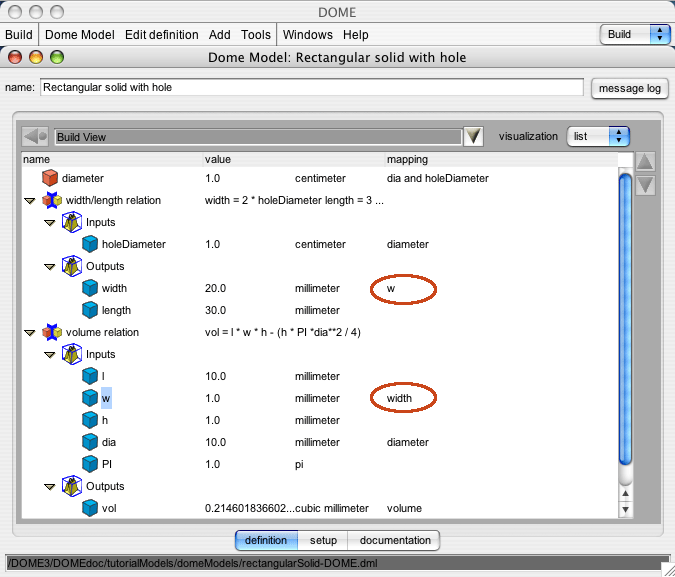Image resolution: width=675 pixels, height=577 pixels.
Task: Click the width/length relation icon
Action: pyautogui.click(x=52, y=200)
